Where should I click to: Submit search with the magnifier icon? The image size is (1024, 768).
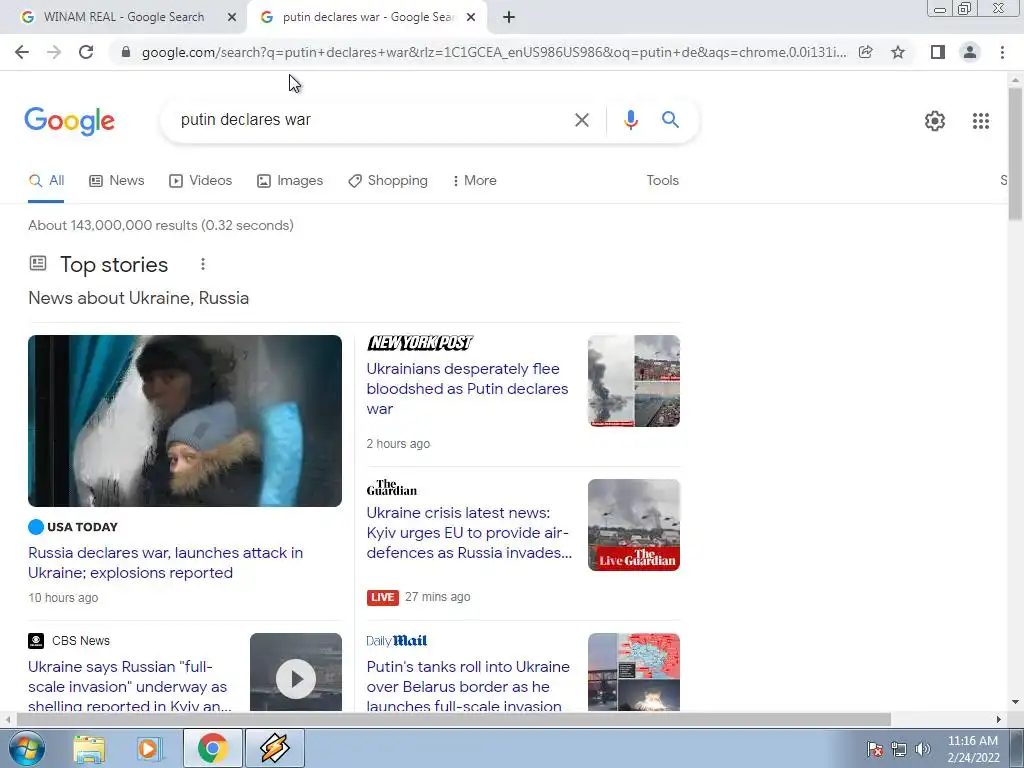click(670, 120)
